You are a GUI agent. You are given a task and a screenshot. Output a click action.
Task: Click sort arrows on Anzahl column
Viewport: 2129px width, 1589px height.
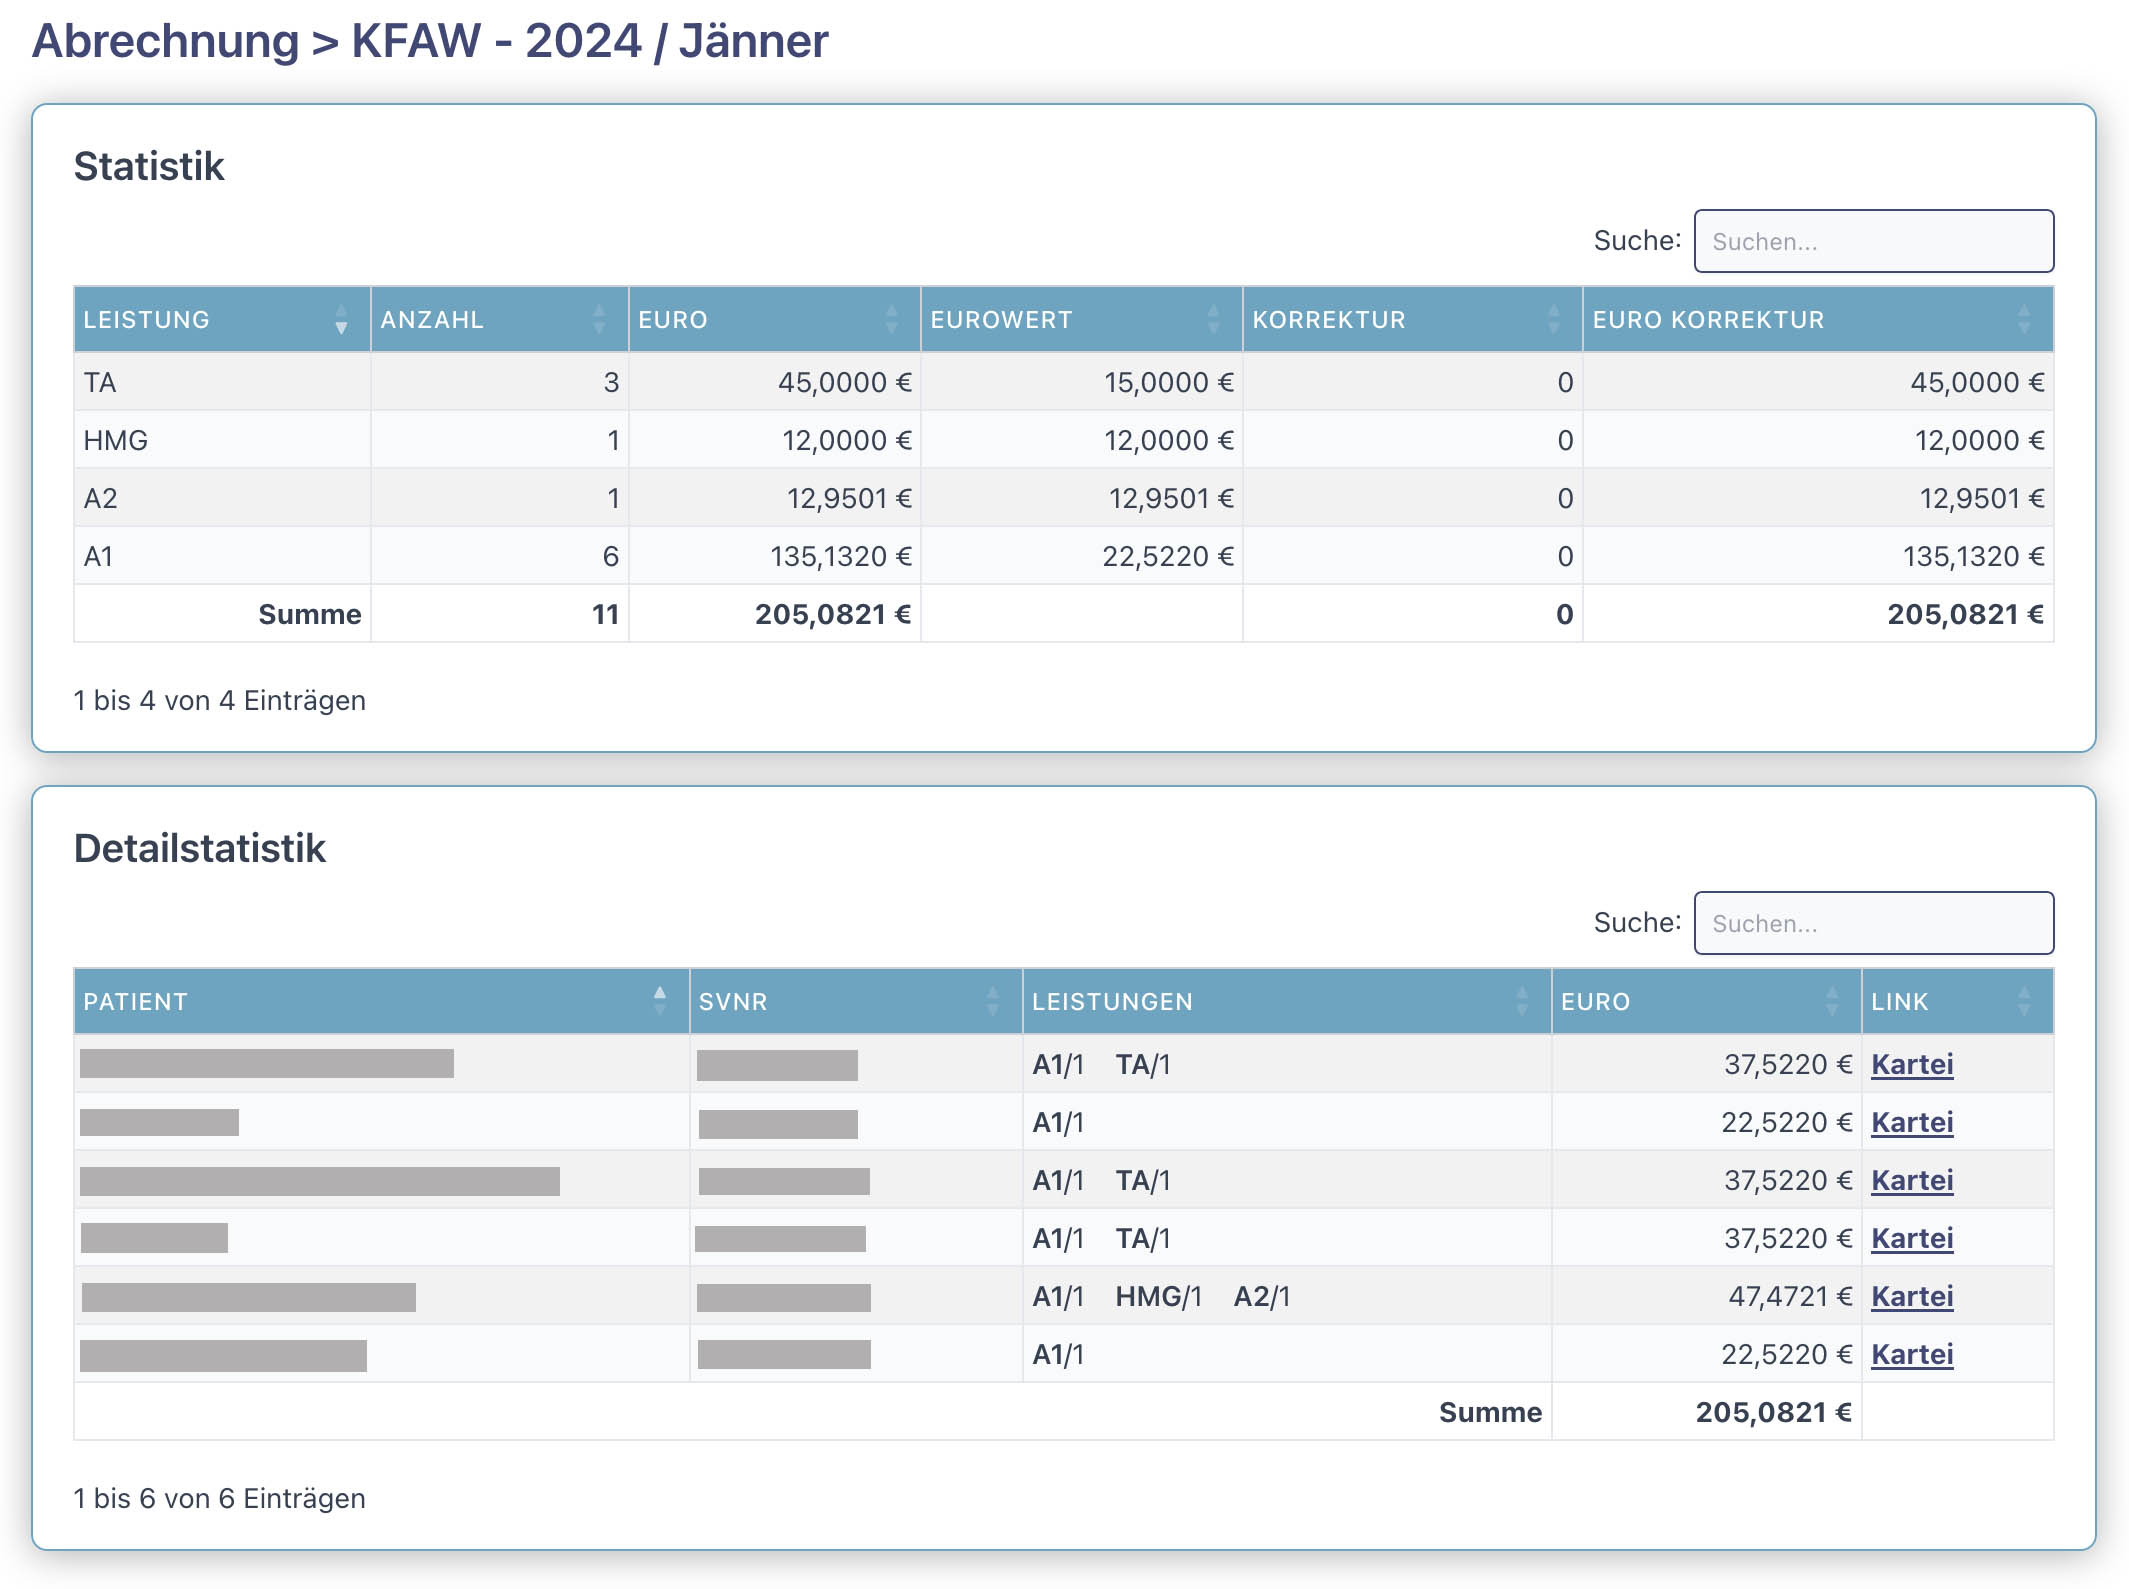[x=599, y=320]
